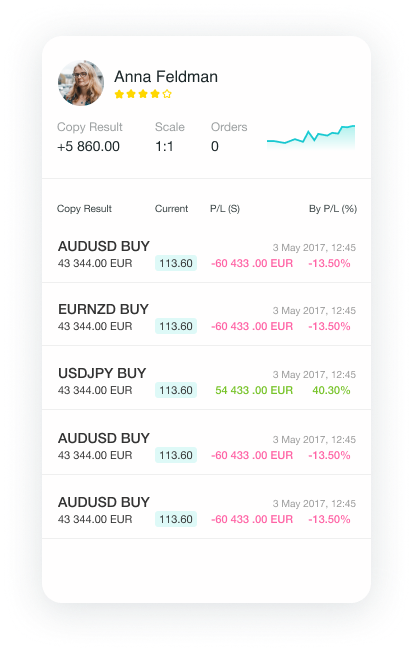
Task: Sort by Current column header
Action: click(x=171, y=208)
